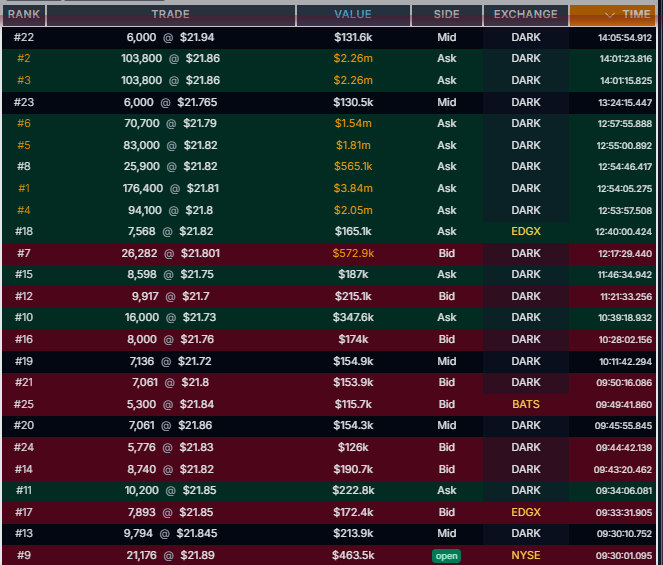Click the Mid side in row #23

coord(447,102)
